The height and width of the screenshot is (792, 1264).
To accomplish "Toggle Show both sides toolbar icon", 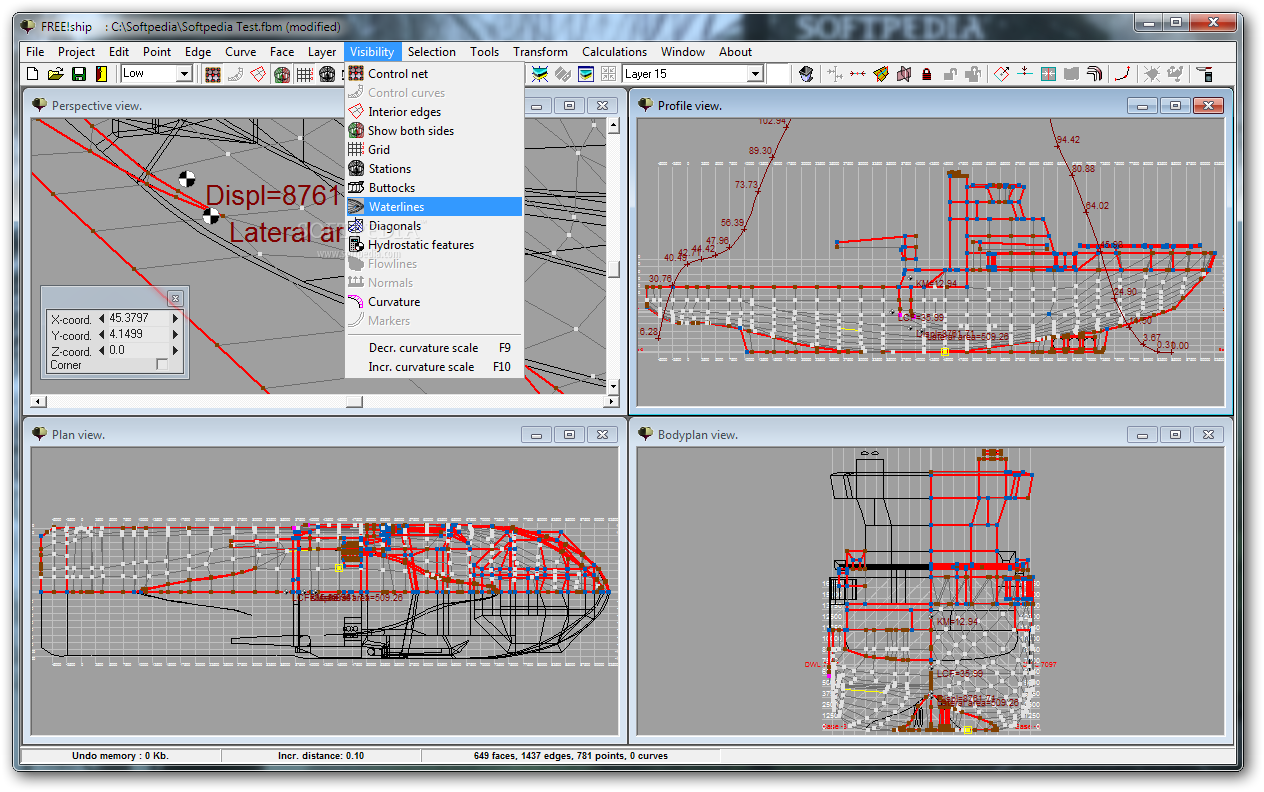I will (x=281, y=74).
